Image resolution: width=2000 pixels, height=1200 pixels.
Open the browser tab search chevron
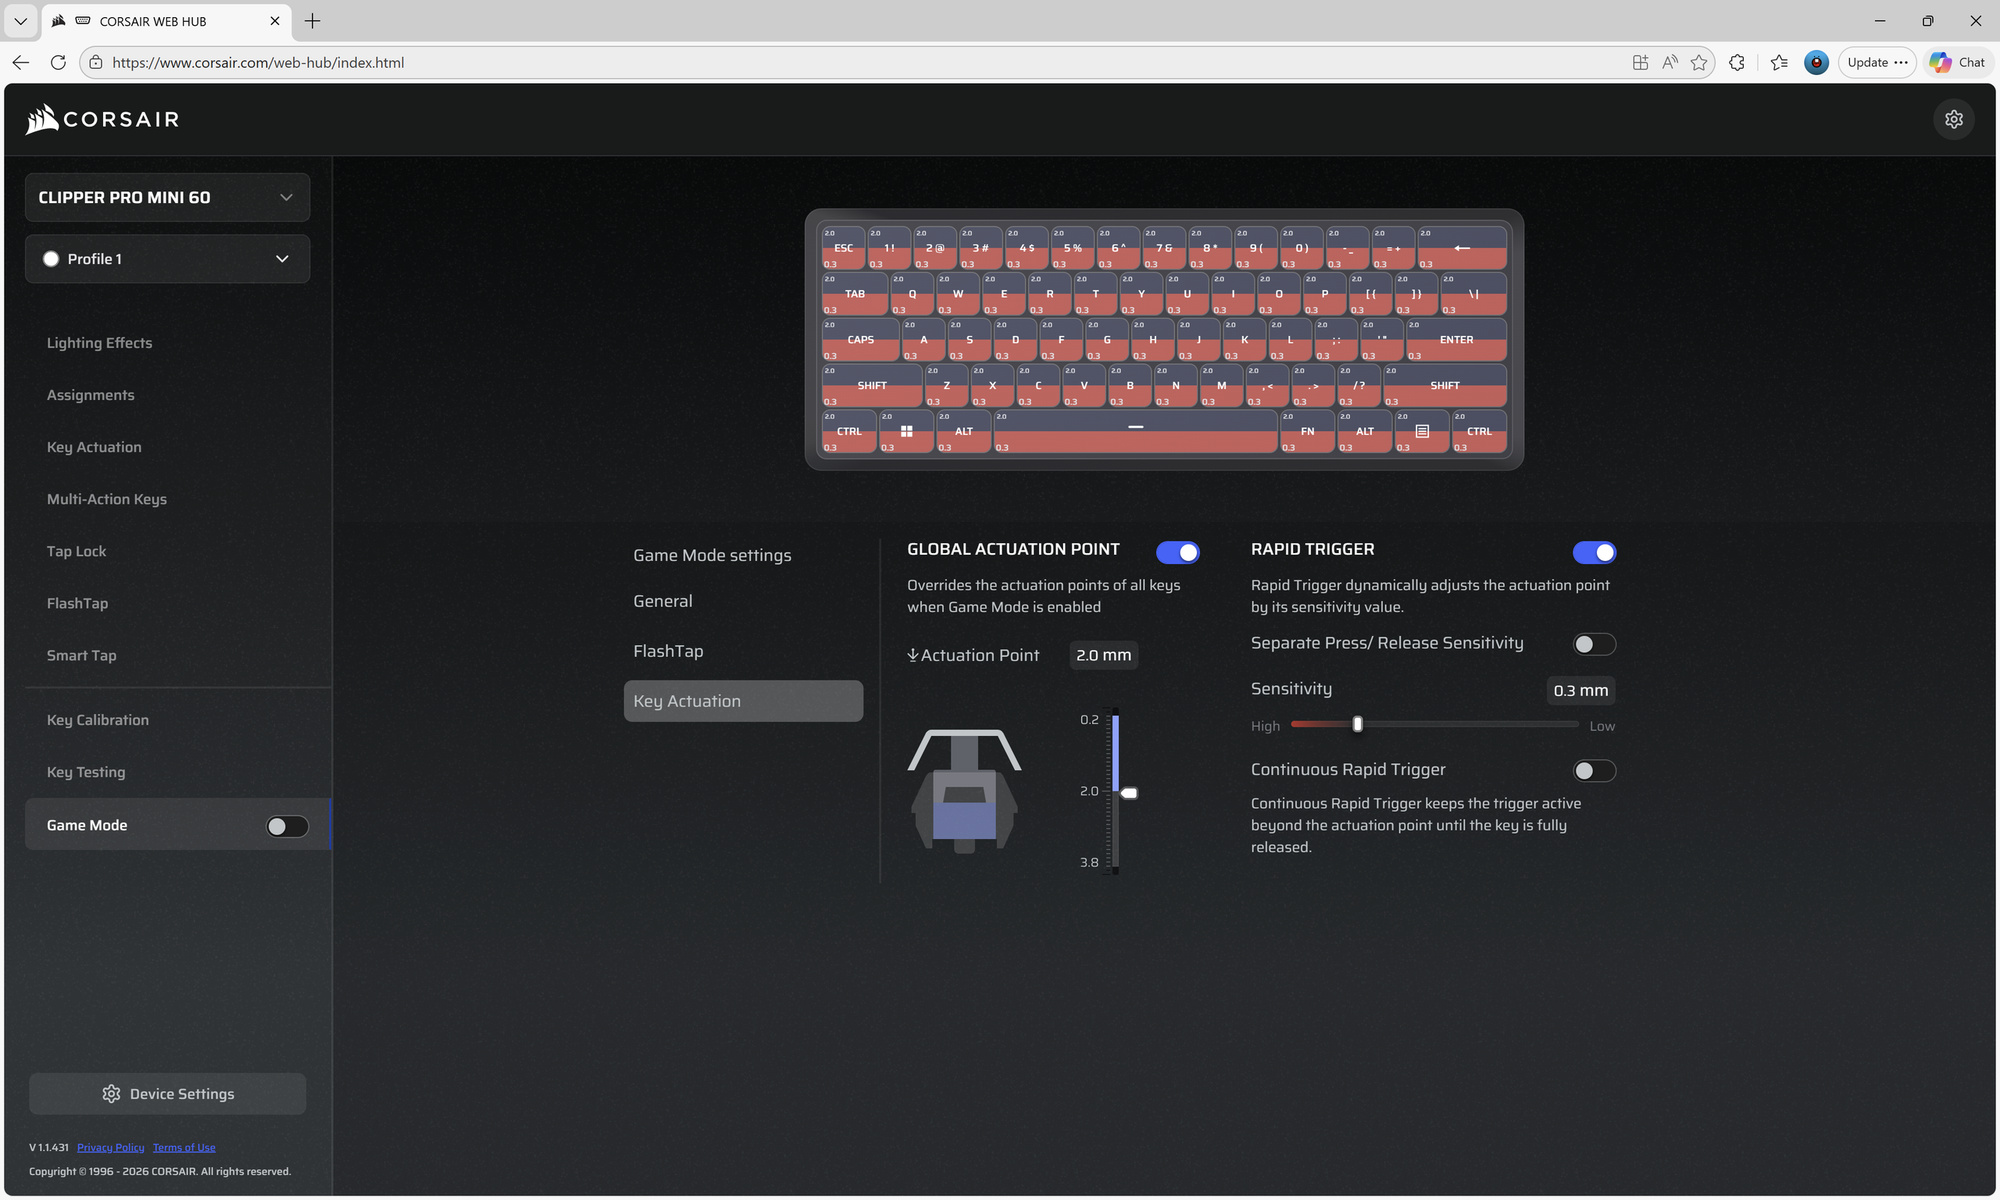tap(20, 21)
